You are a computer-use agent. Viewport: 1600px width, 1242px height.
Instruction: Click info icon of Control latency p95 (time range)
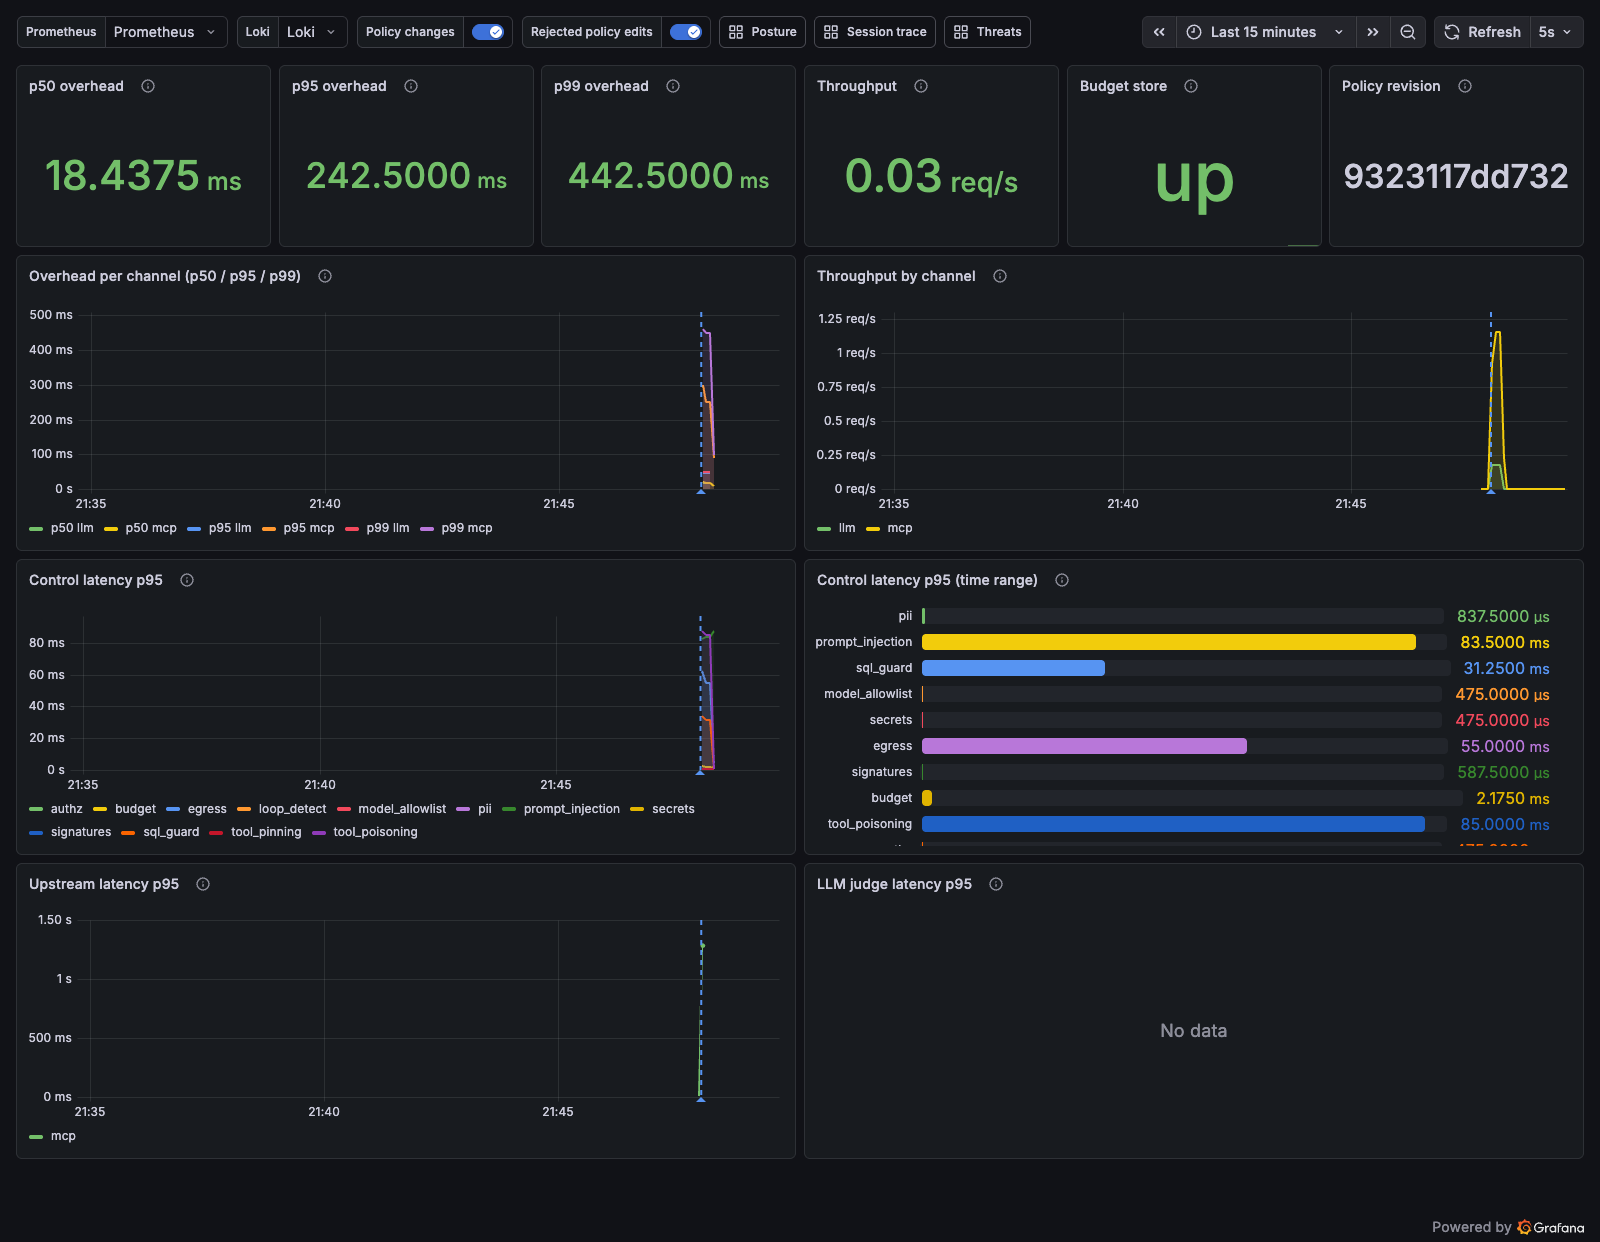pos(1062,580)
